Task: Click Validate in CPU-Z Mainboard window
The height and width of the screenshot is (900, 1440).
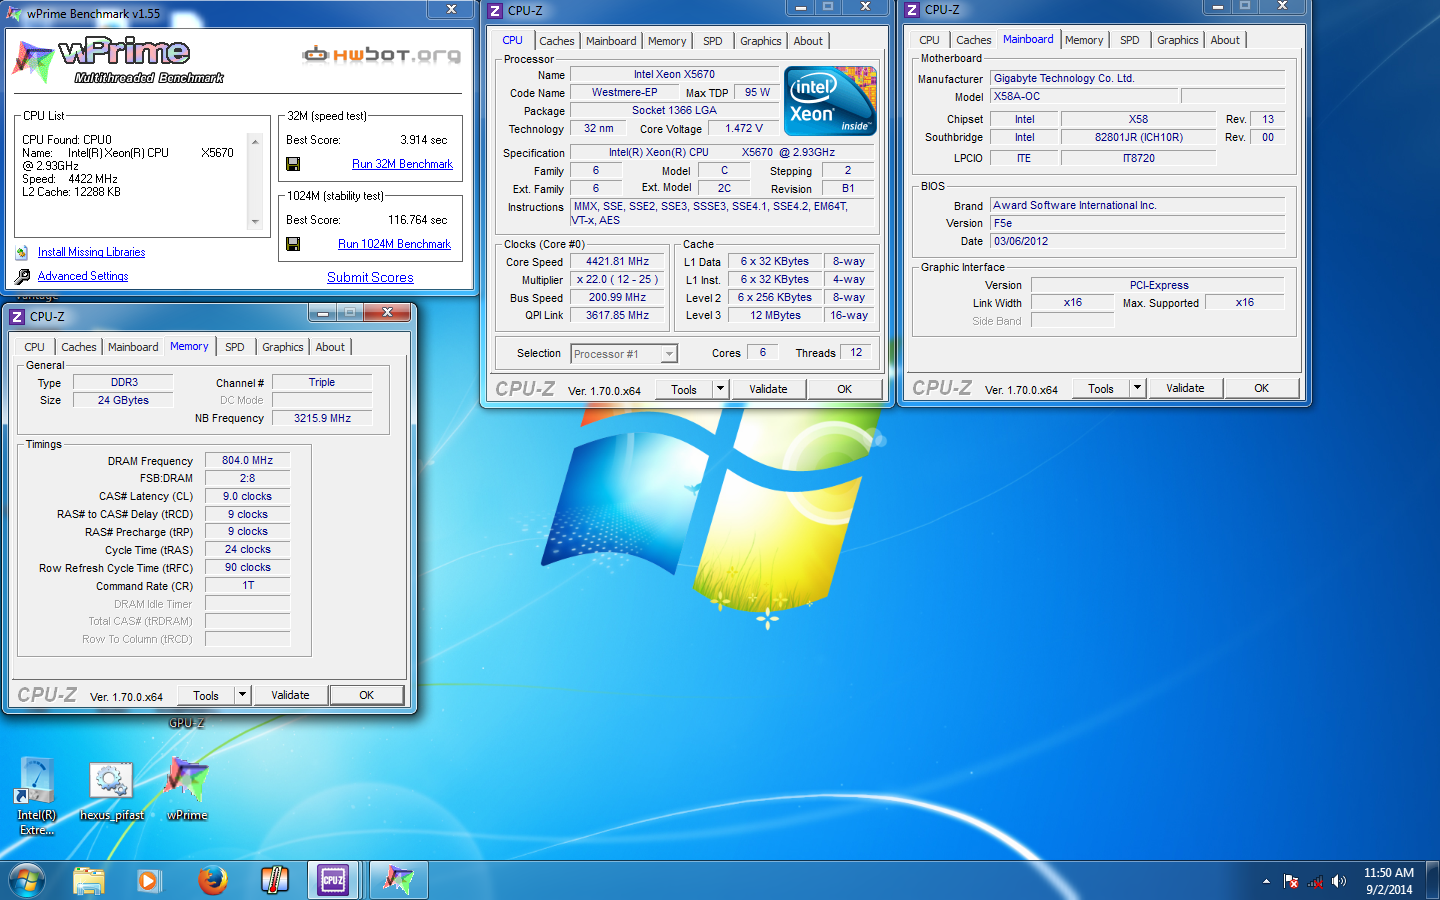Action: [x=1185, y=388]
